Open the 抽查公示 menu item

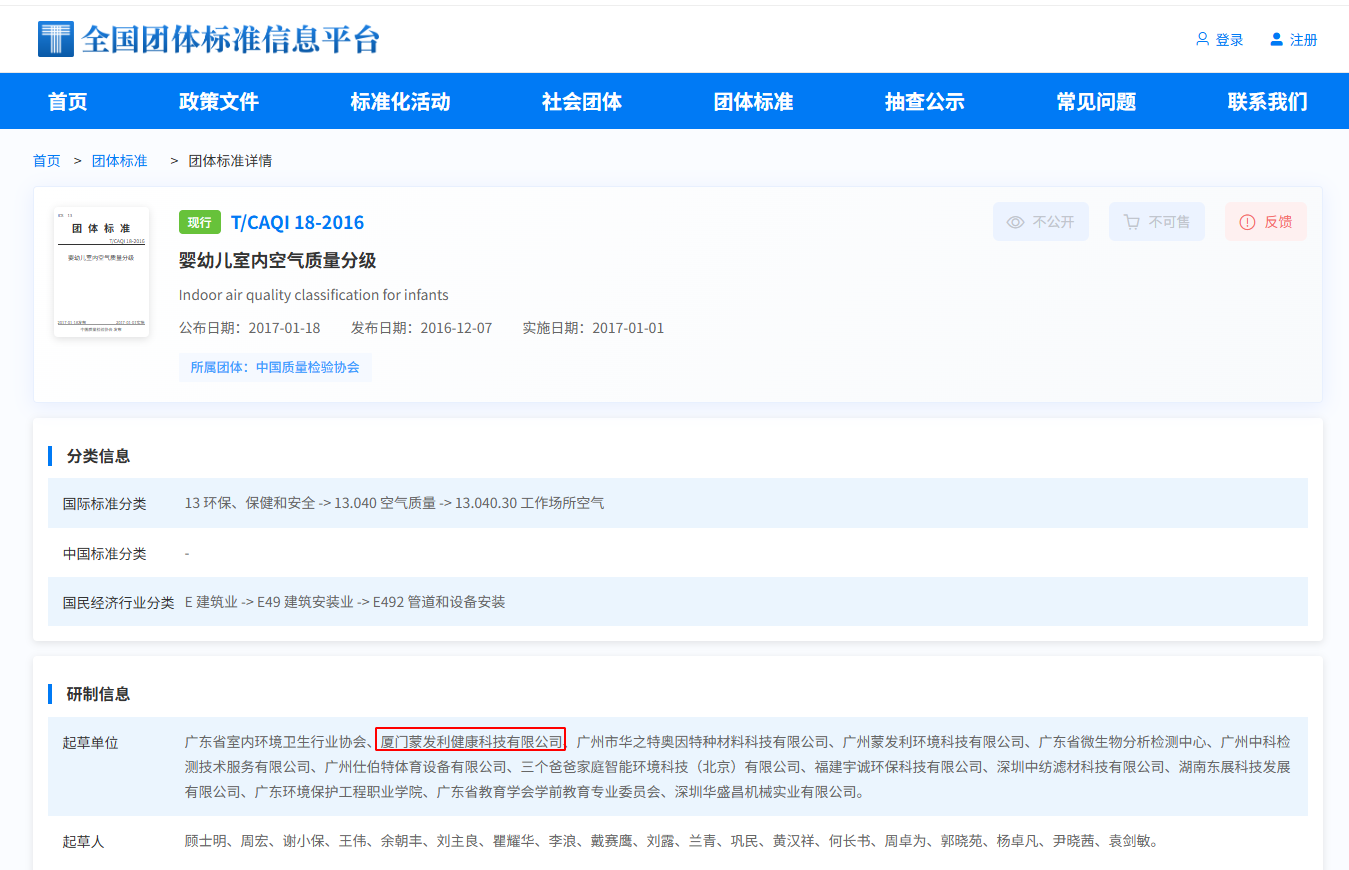click(x=925, y=101)
